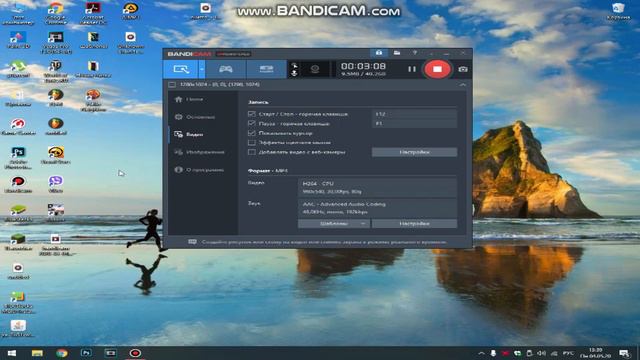
Task: Open taskbar clock and date
Action: (596, 353)
